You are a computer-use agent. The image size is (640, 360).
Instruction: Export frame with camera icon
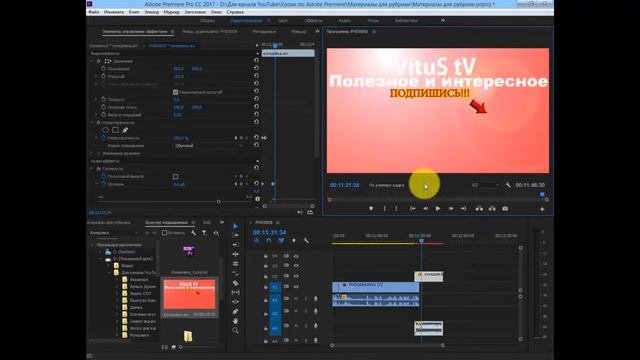[505, 209]
